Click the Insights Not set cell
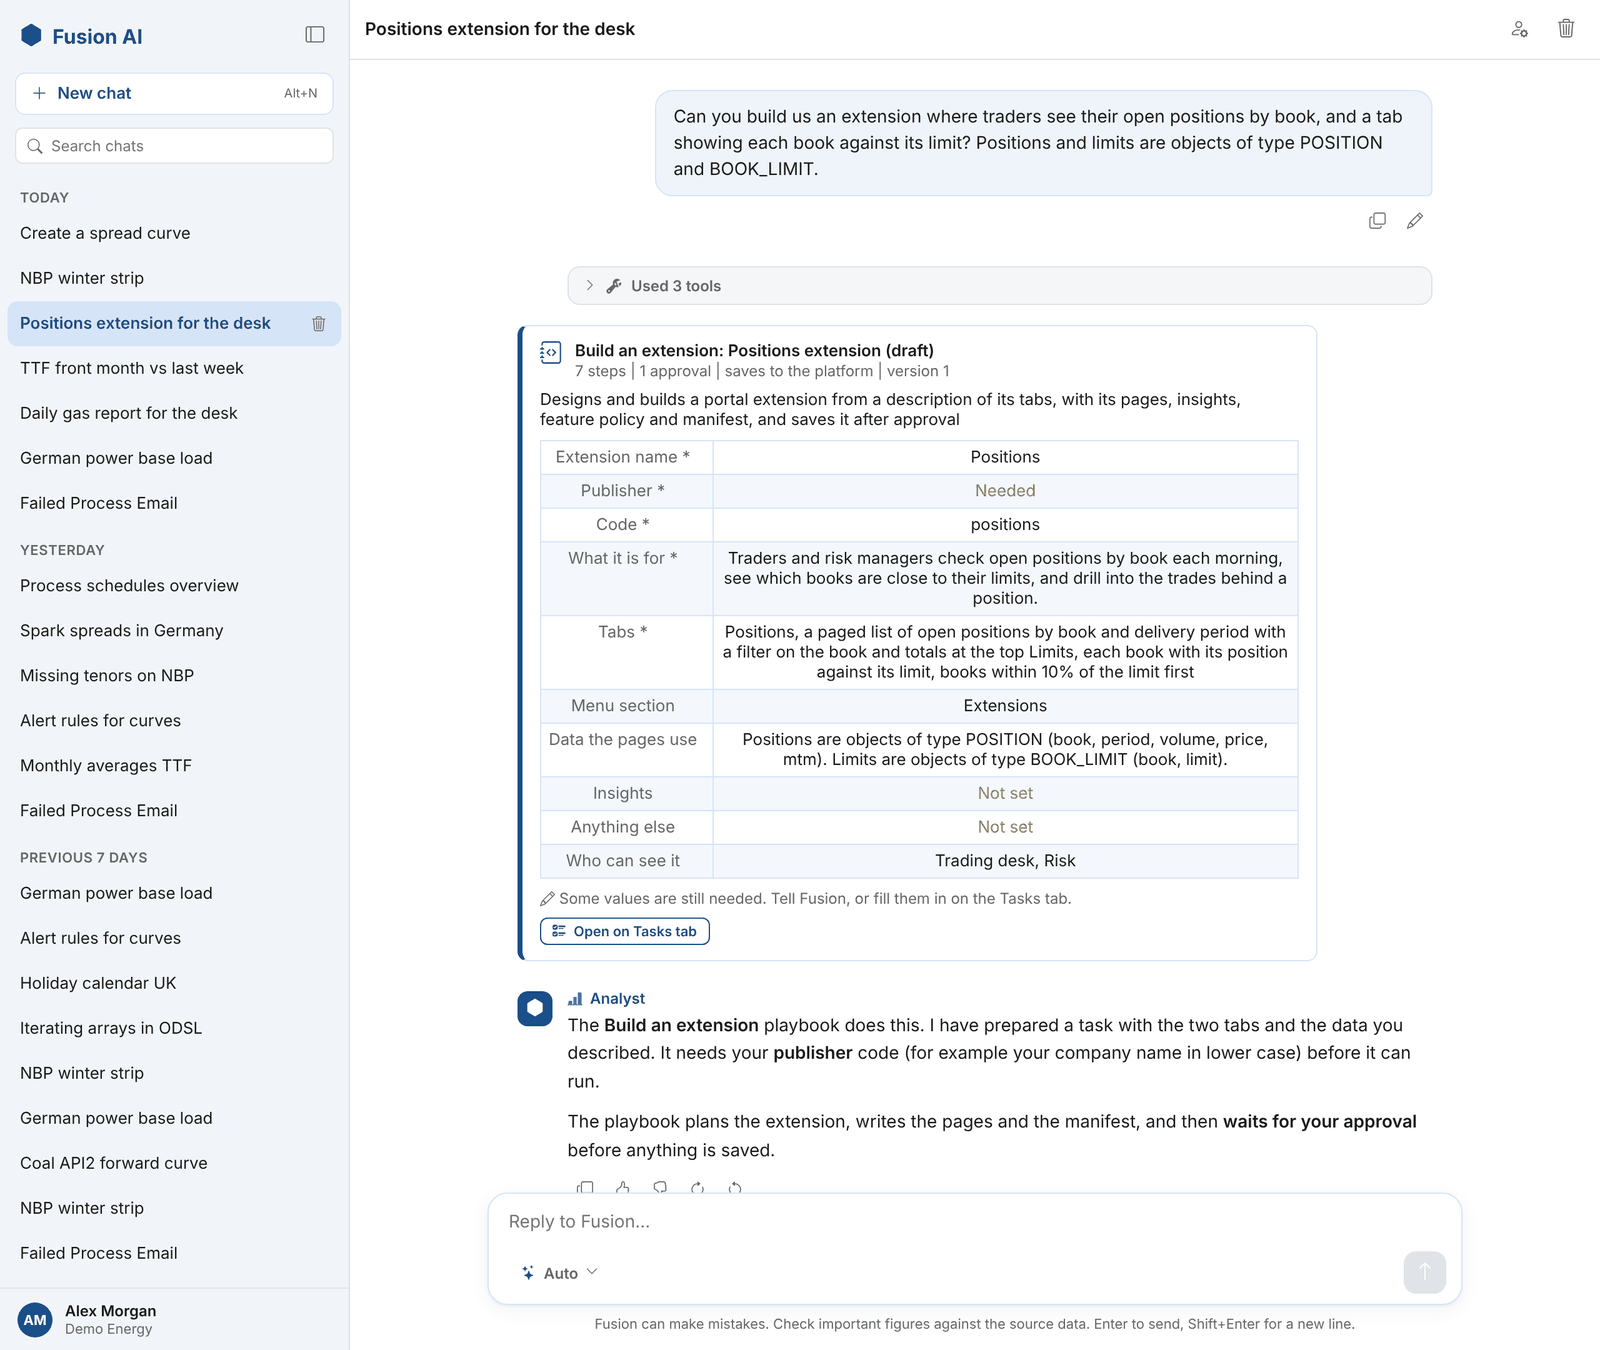Viewport: 1600px width, 1350px height. click(1005, 794)
